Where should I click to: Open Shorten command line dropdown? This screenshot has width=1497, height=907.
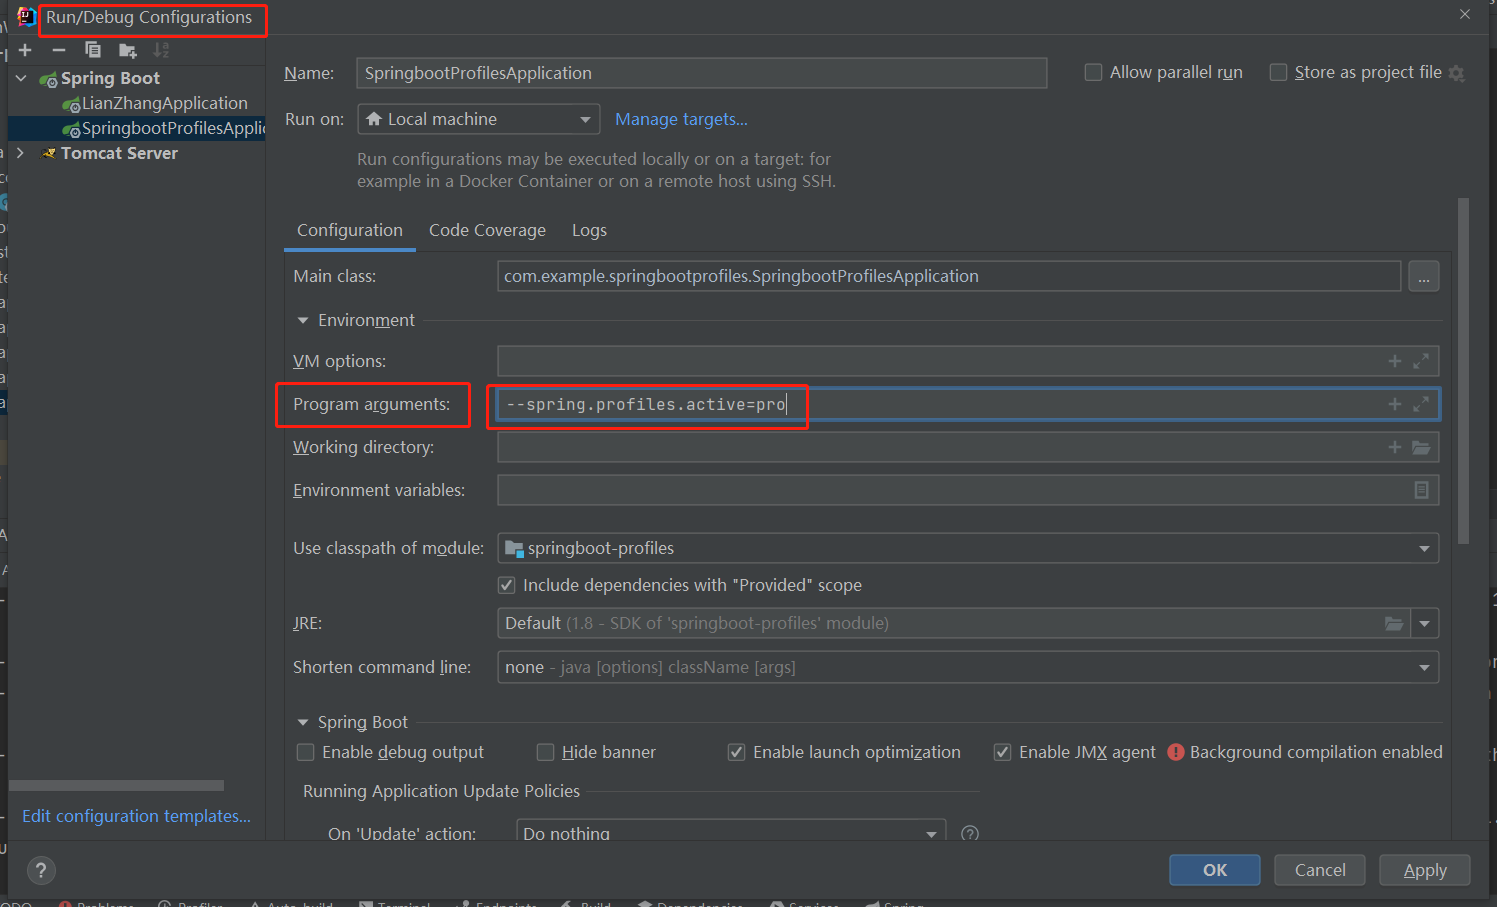968,667
